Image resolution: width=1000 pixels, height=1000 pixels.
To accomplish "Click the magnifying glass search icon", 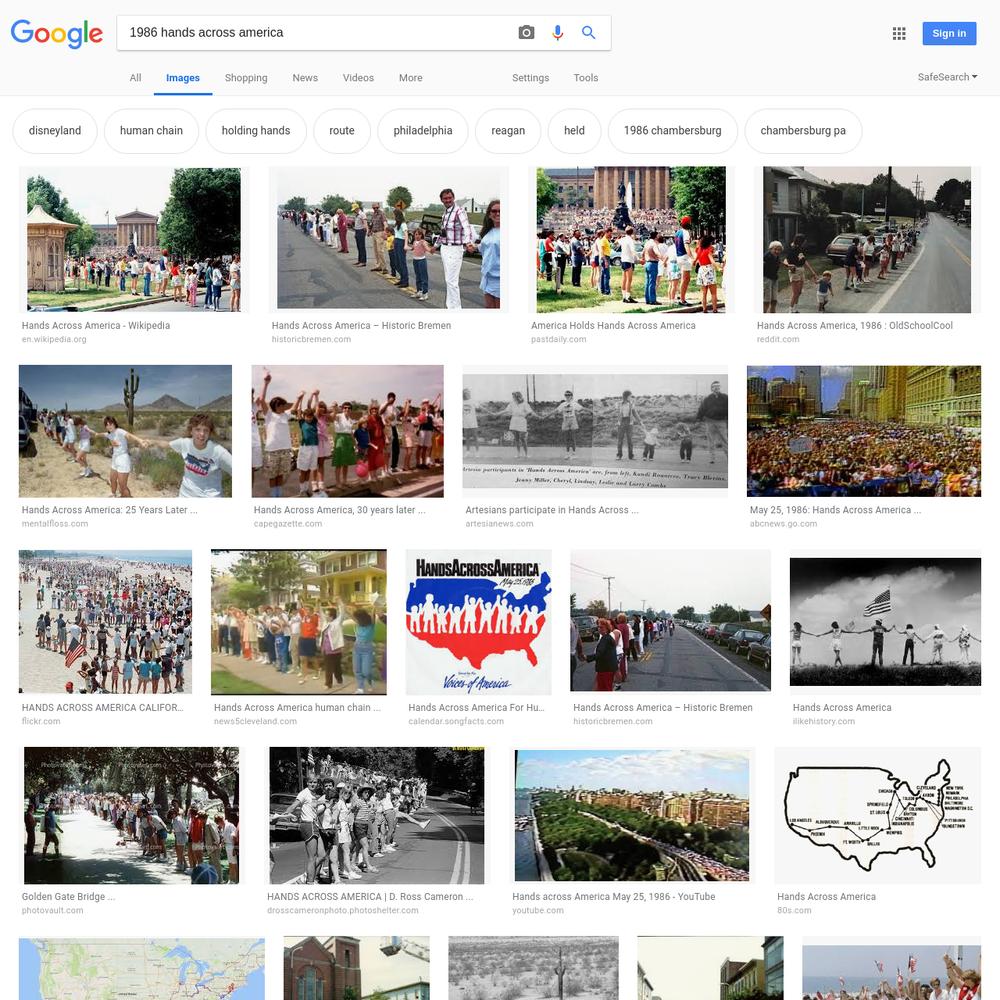I will [589, 33].
